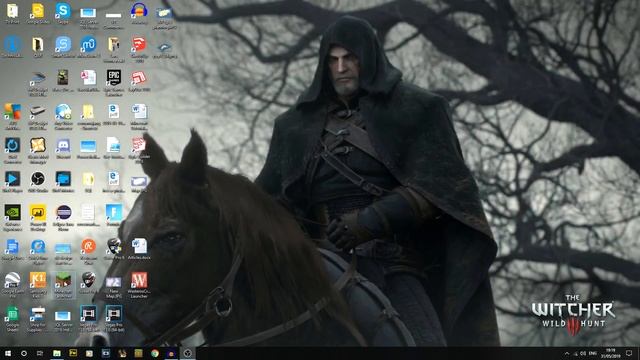Image resolution: width=640 pixels, height=360 pixels.
Task: Open the Minecraft Launcher desktop shortcut
Action: [x=63, y=285]
